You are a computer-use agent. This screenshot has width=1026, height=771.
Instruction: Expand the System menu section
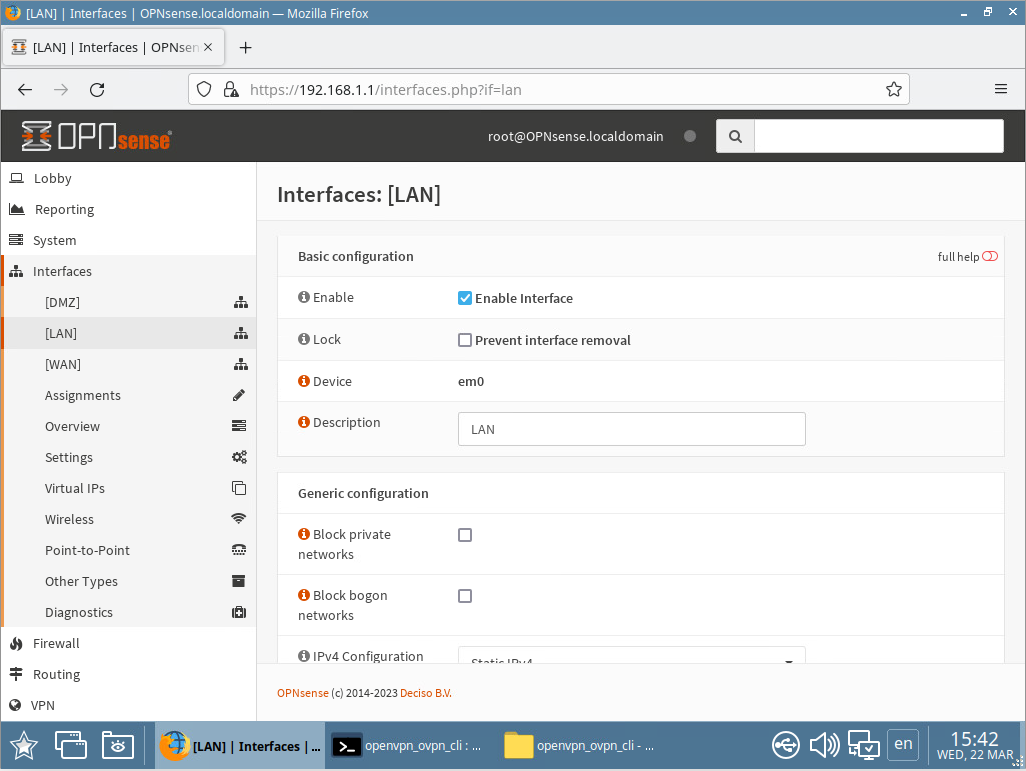(54, 240)
